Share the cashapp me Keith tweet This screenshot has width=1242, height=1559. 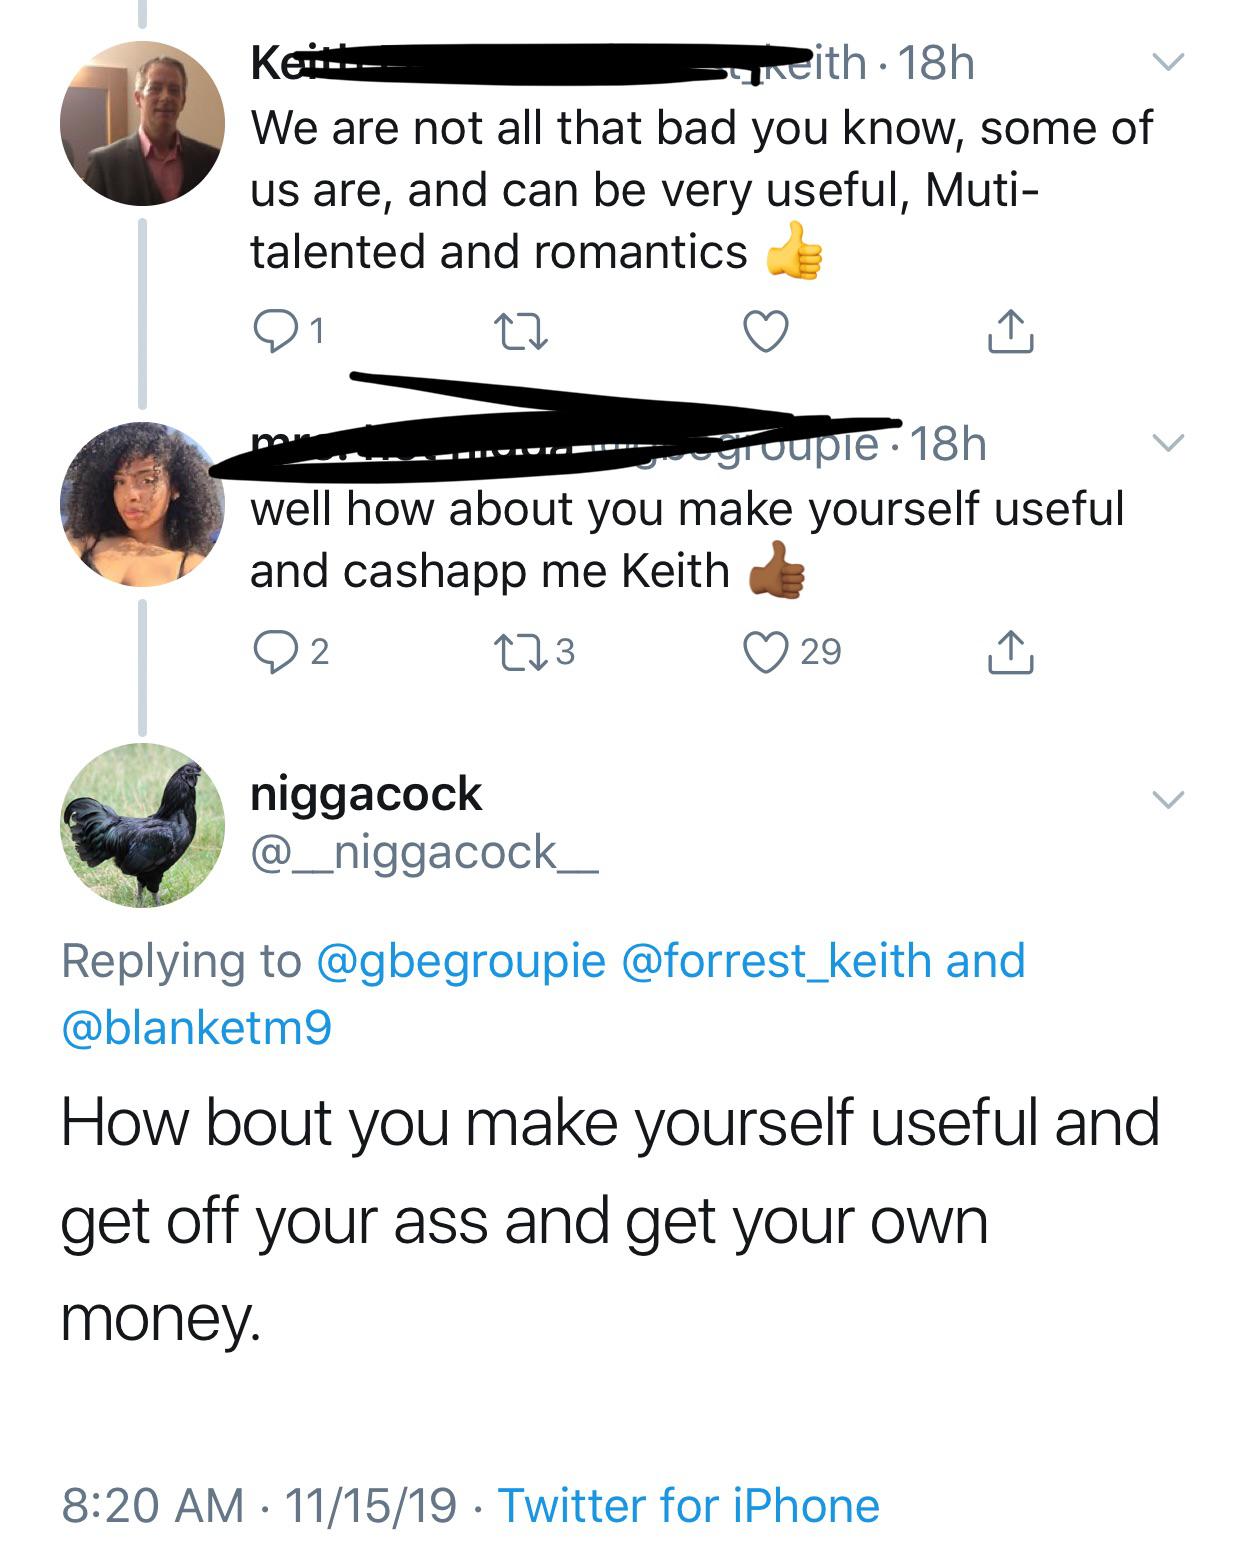tap(1010, 652)
